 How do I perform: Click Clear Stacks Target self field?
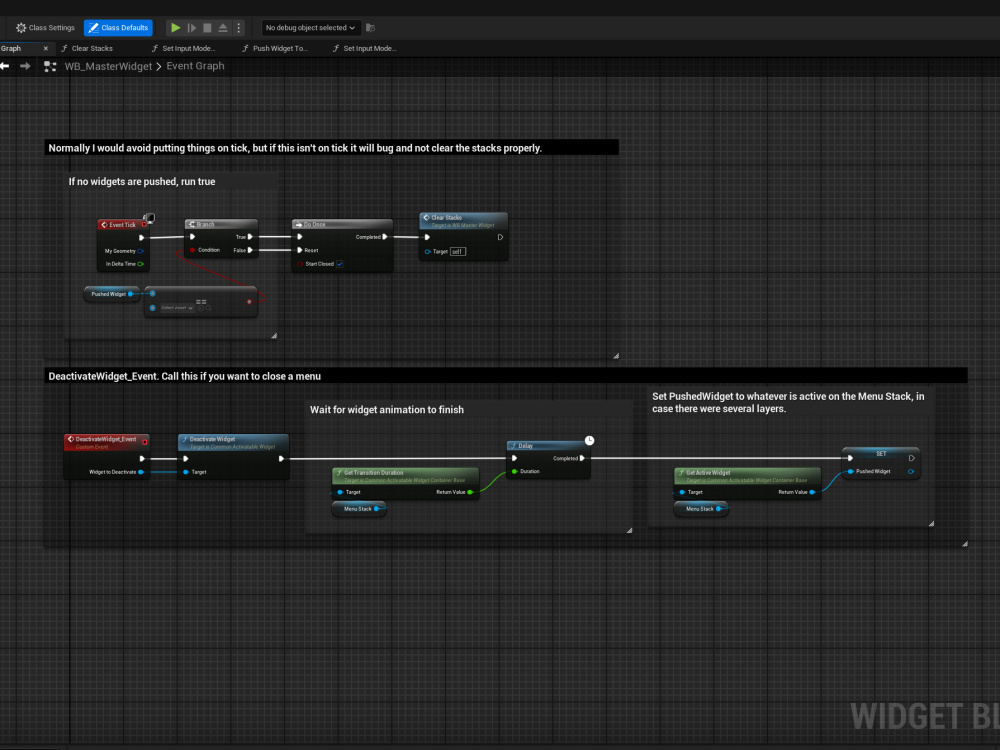click(x=457, y=251)
